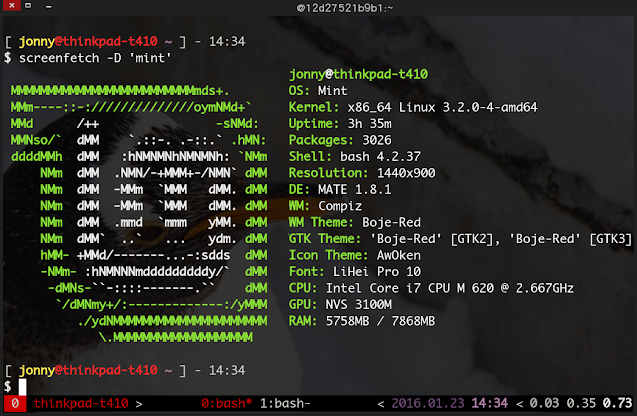Click 'Uptime: 3h 35m' line
This screenshot has height=416, width=637.
(340, 124)
